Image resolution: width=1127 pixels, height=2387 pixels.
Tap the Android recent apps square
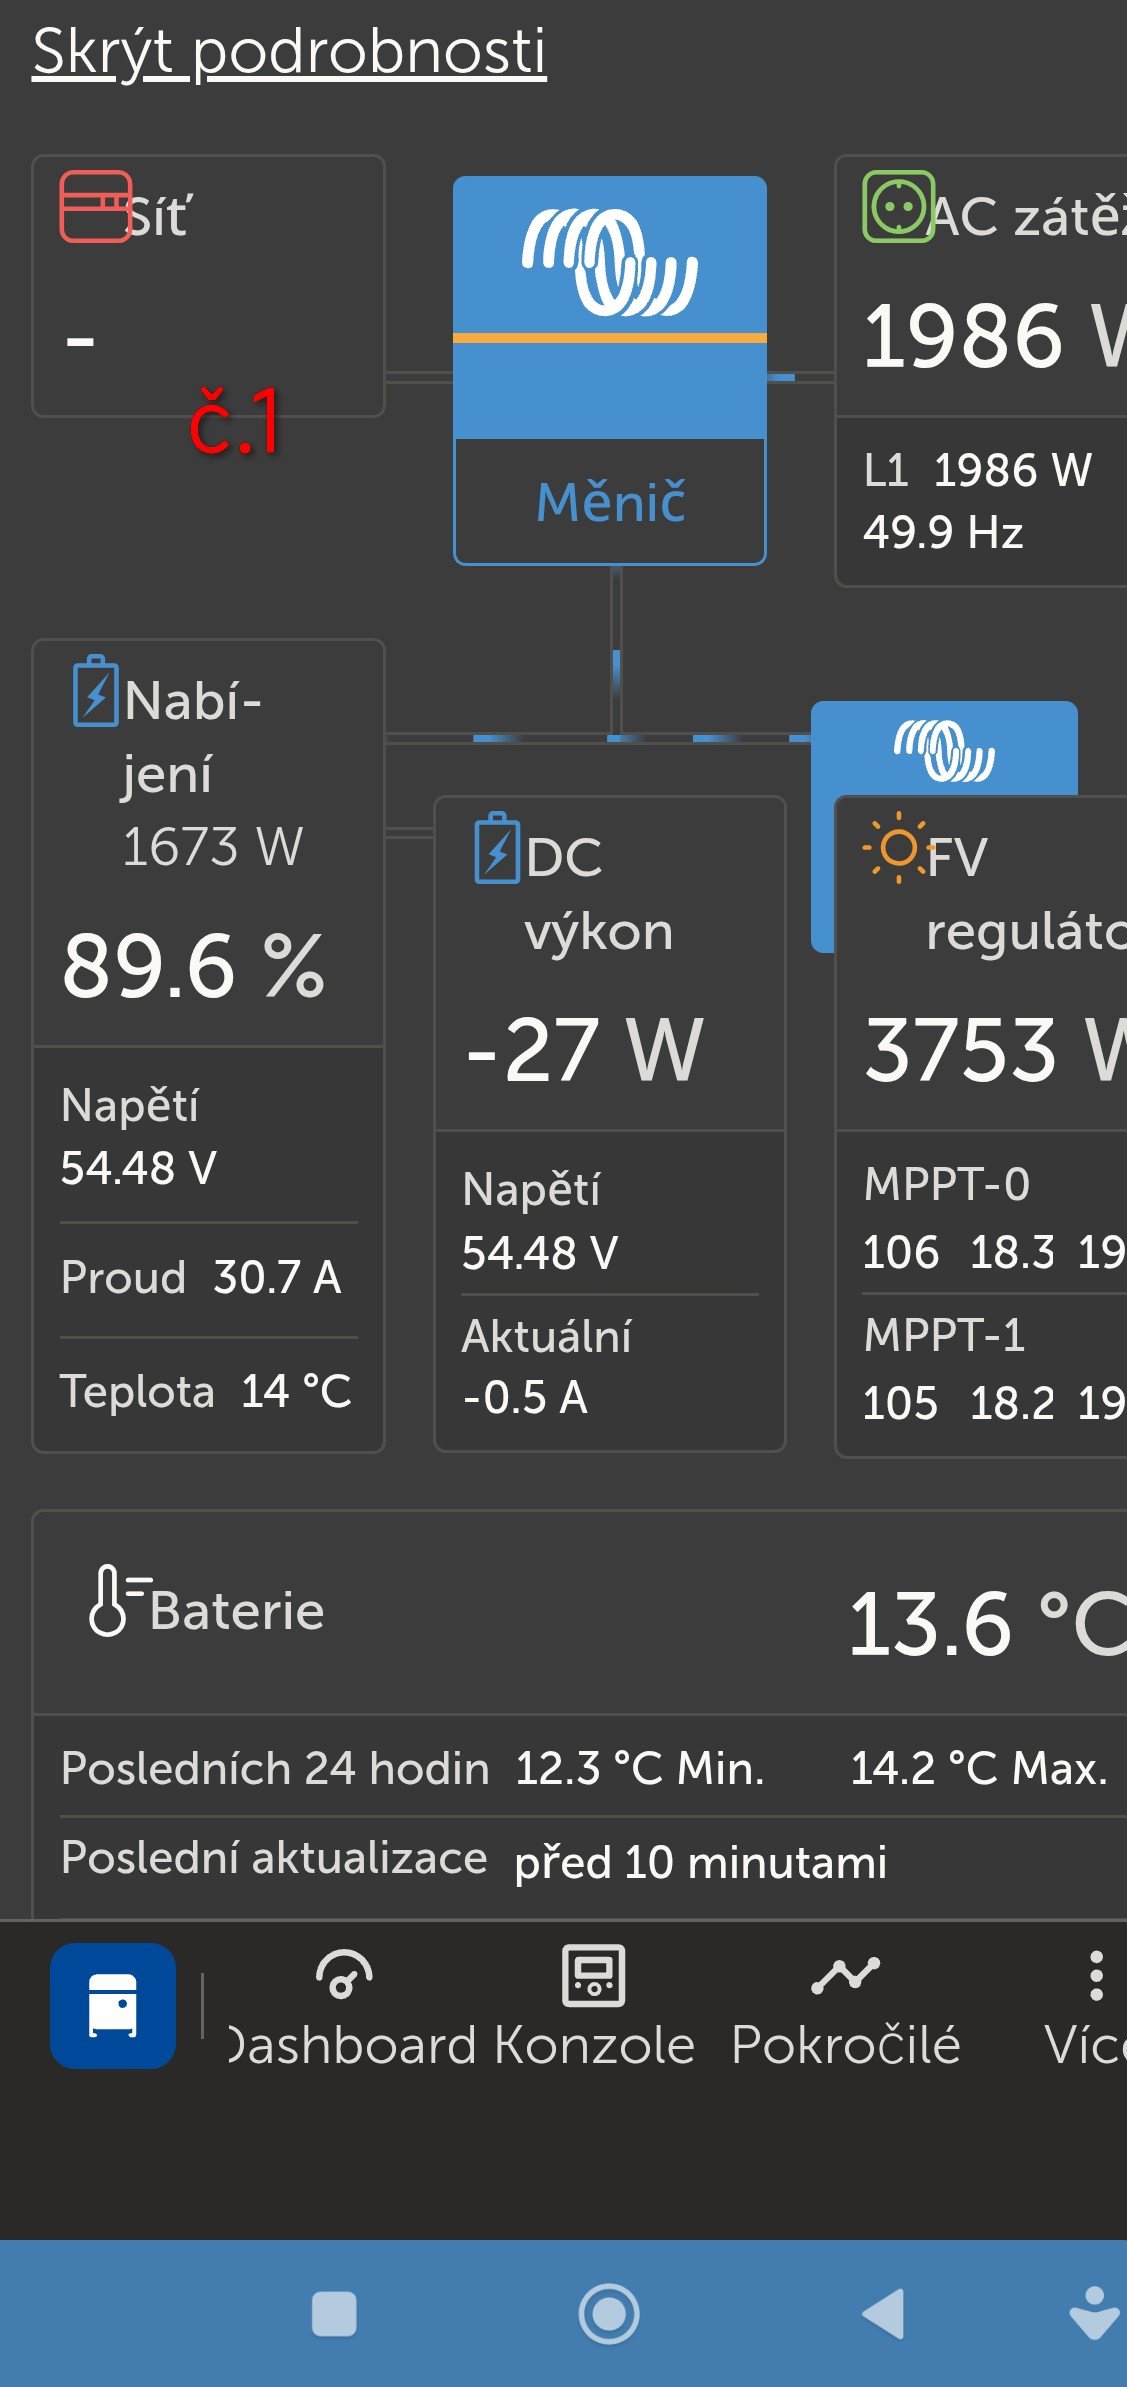click(x=334, y=2313)
